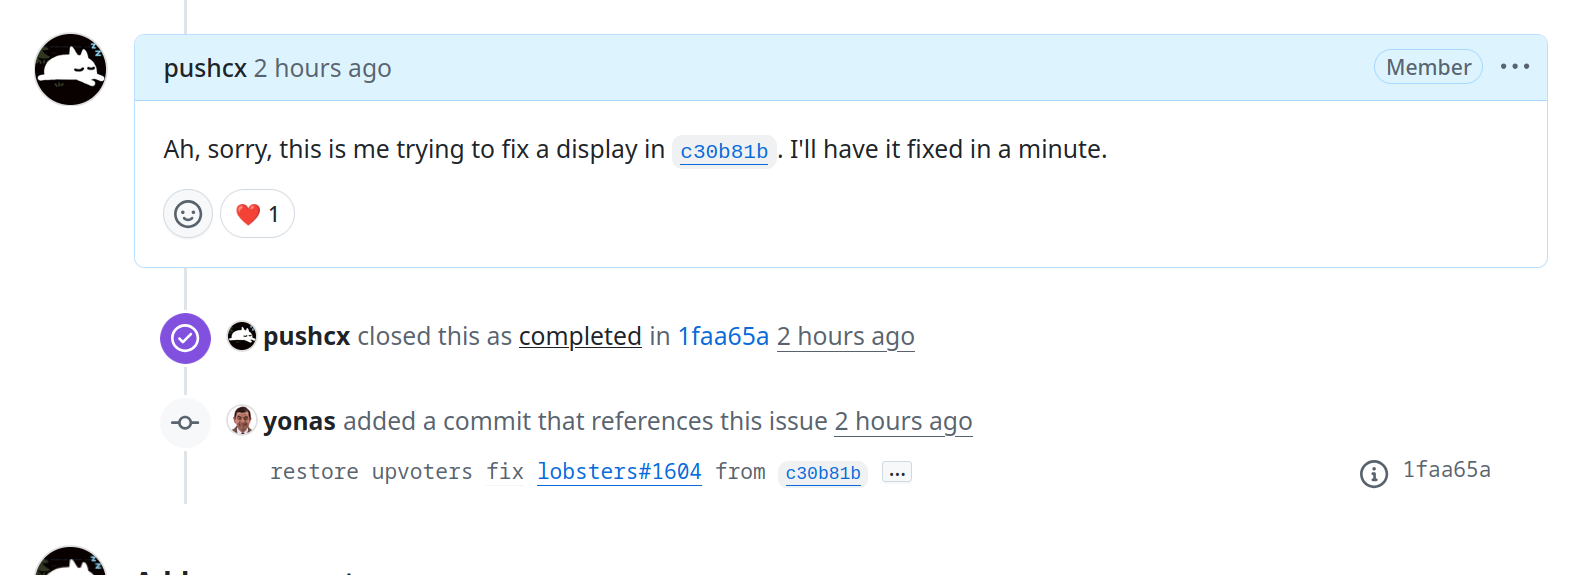Click the info icon beside 1faa65a

1374,474
